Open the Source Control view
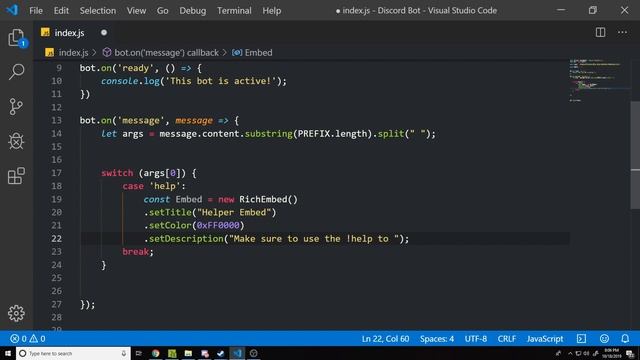 click(16, 107)
